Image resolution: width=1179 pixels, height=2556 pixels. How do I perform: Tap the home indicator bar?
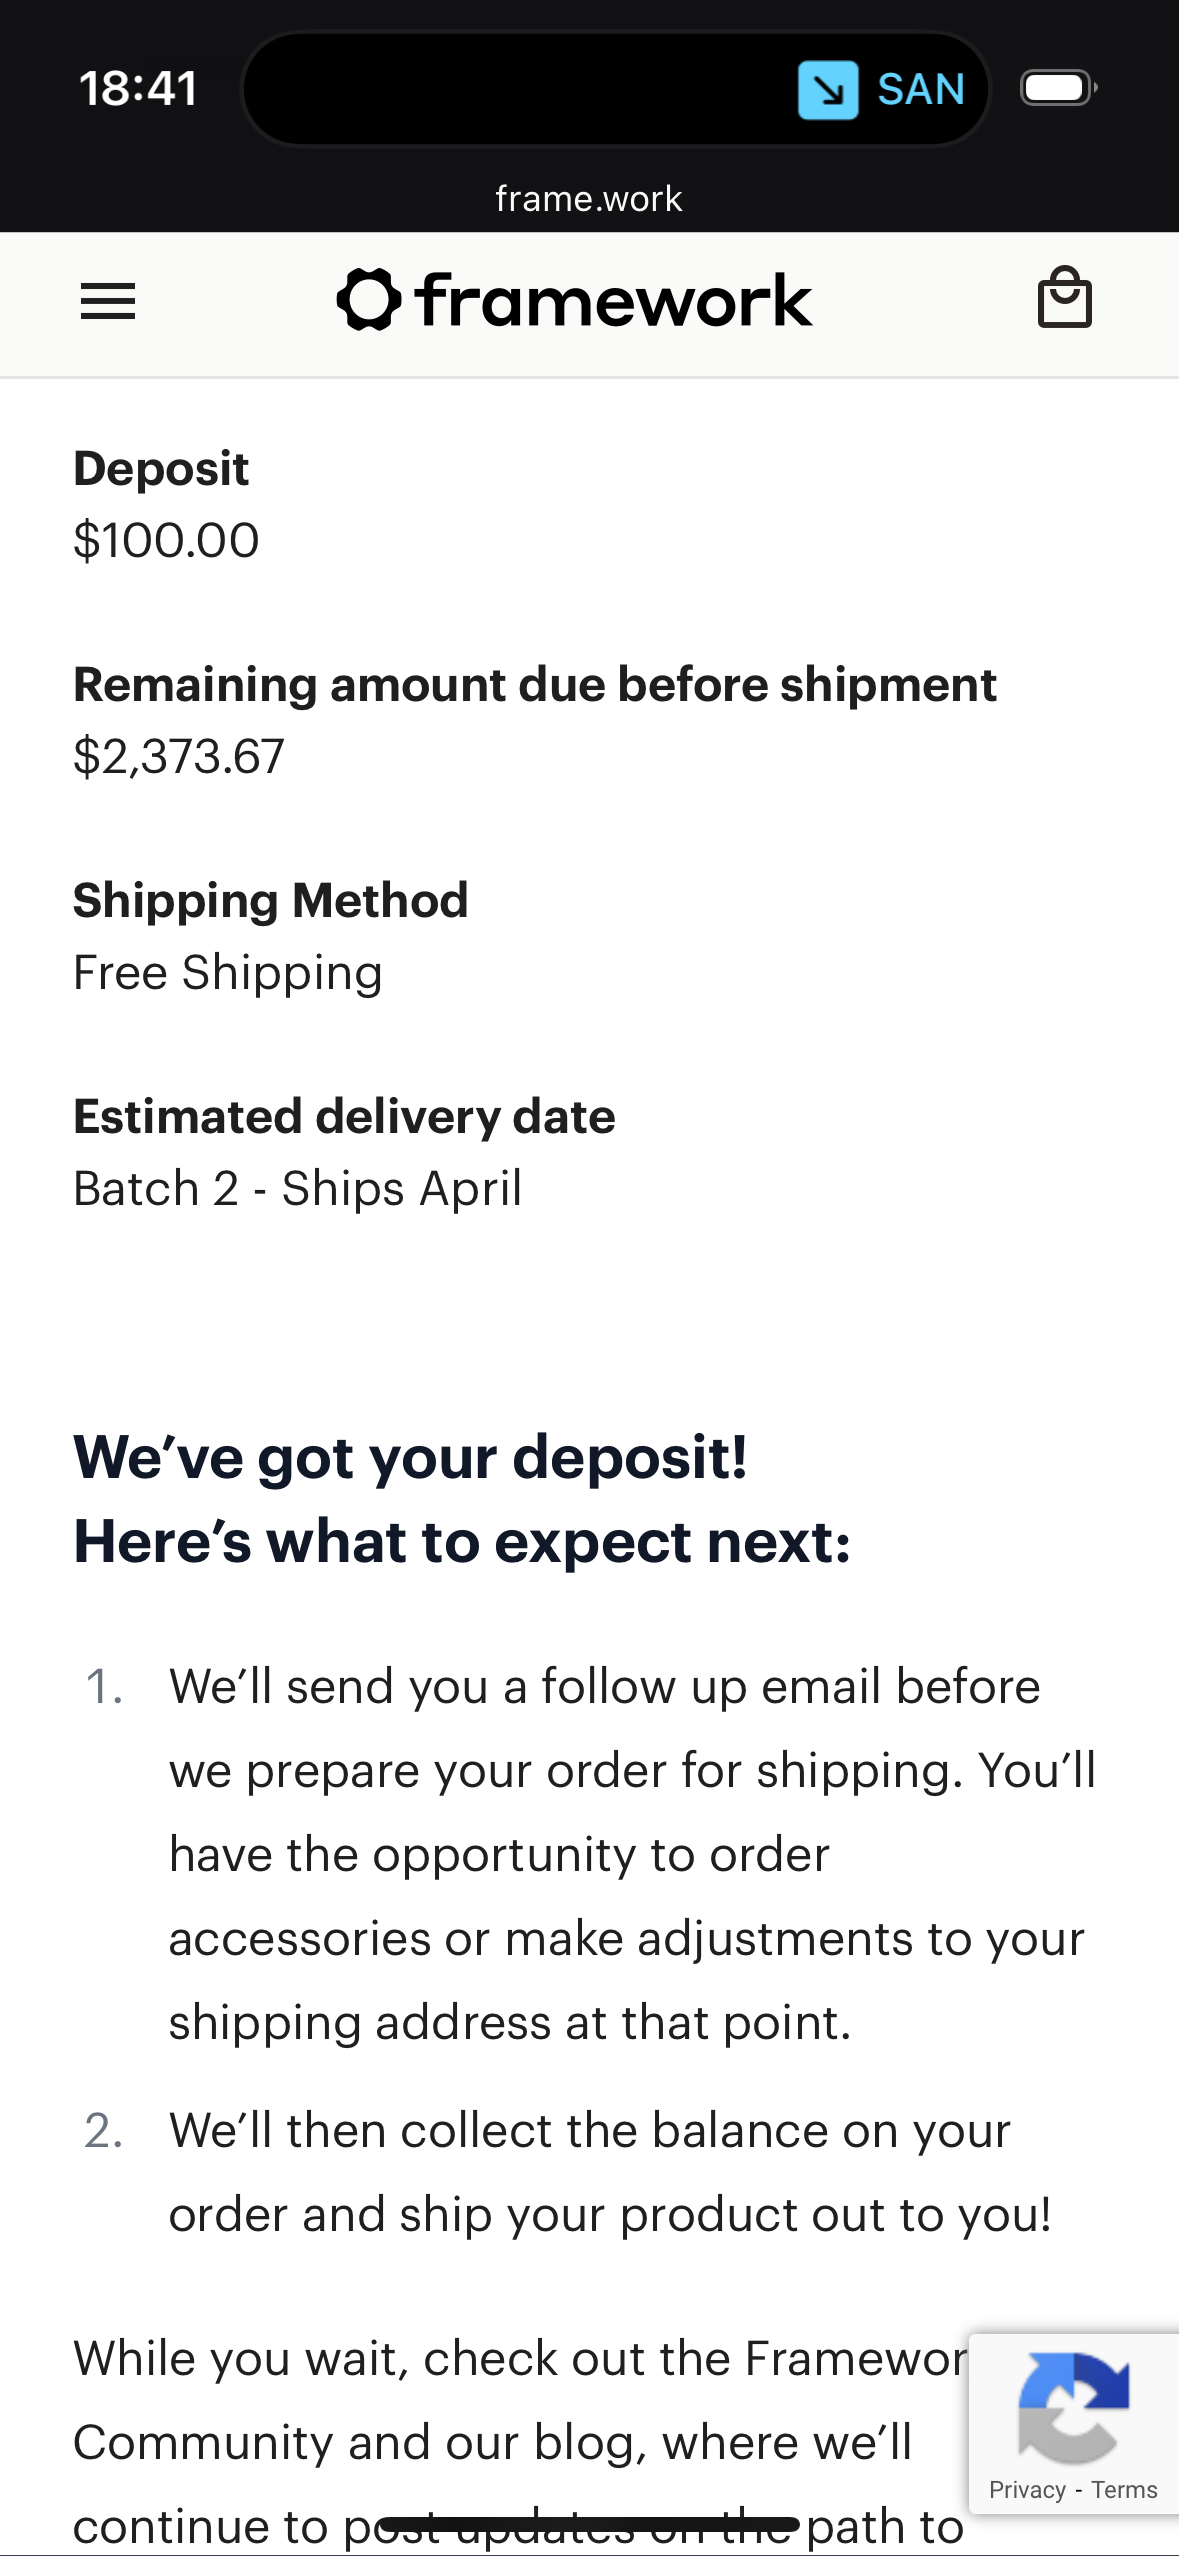click(x=589, y=2524)
